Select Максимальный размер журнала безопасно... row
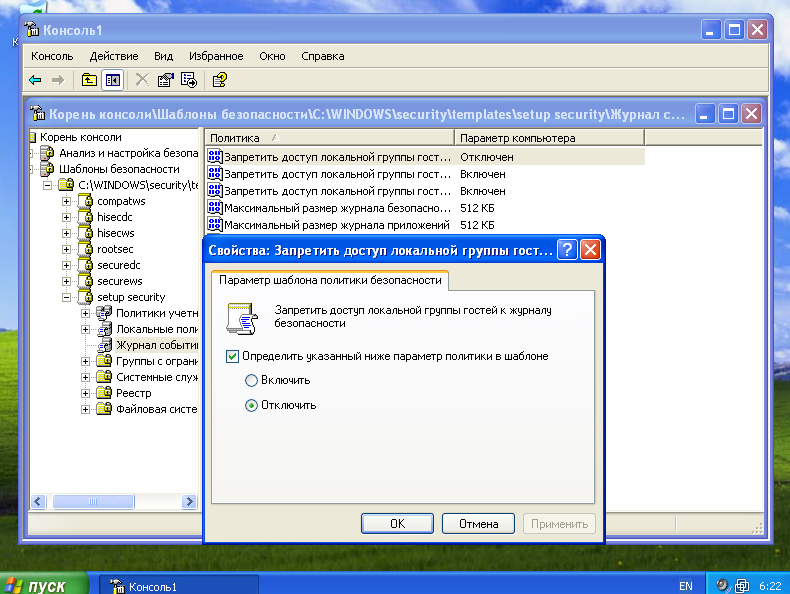This screenshot has width=790, height=594. click(426, 208)
